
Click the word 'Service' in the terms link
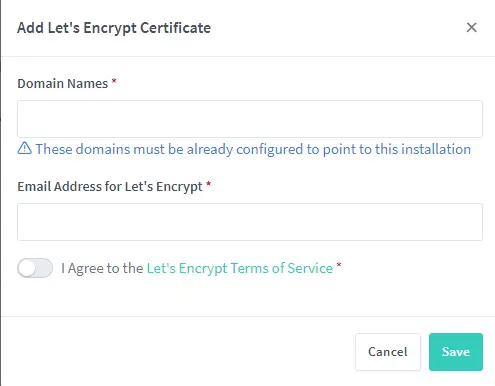[310, 268]
